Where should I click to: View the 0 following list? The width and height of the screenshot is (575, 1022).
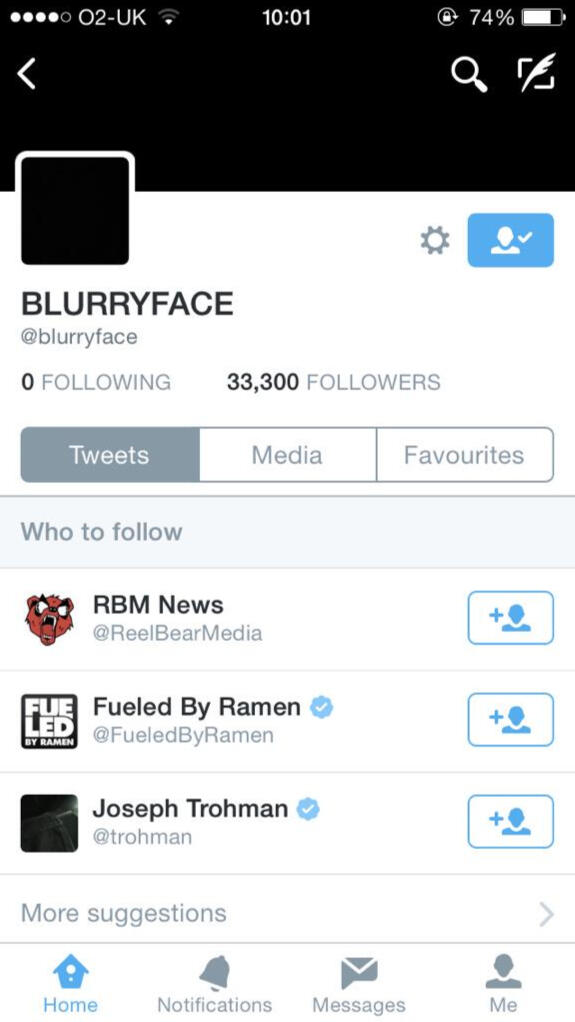(x=96, y=382)
